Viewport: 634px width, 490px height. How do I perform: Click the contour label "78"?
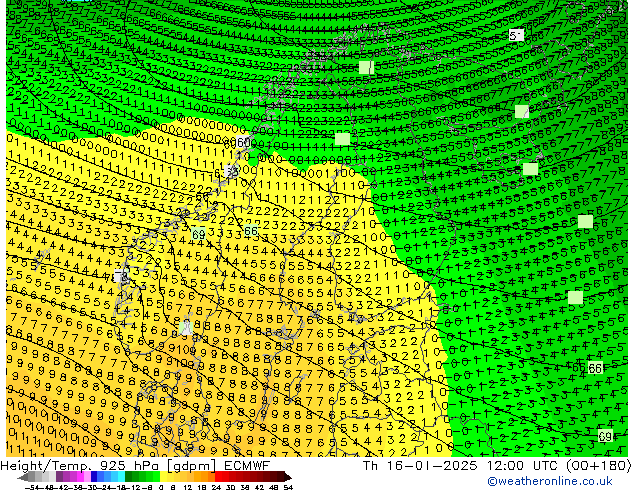(x=121, y=277)
